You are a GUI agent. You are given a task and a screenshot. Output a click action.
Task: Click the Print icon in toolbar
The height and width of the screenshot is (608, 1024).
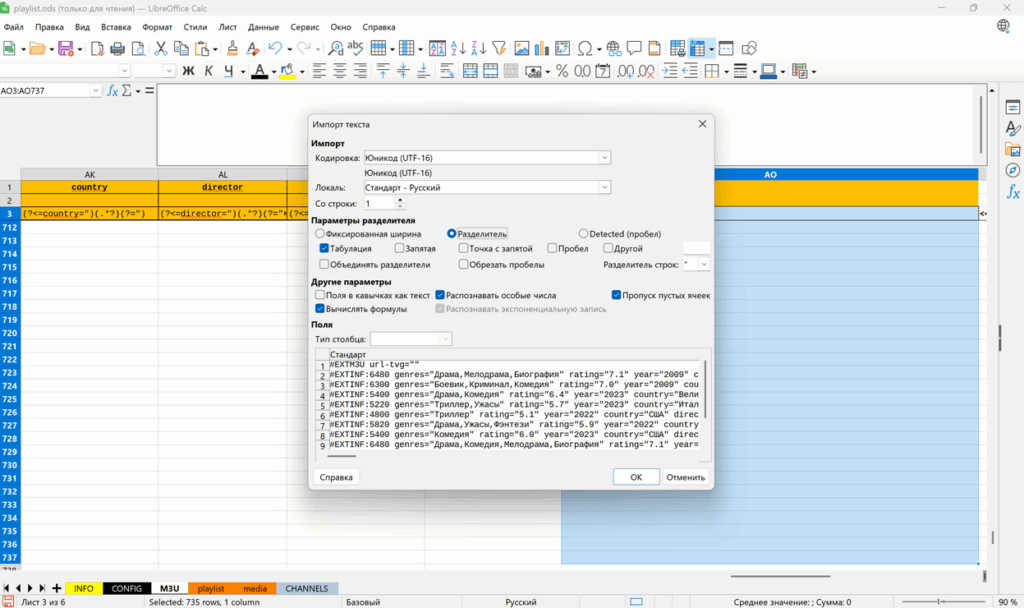click(117, 48)
